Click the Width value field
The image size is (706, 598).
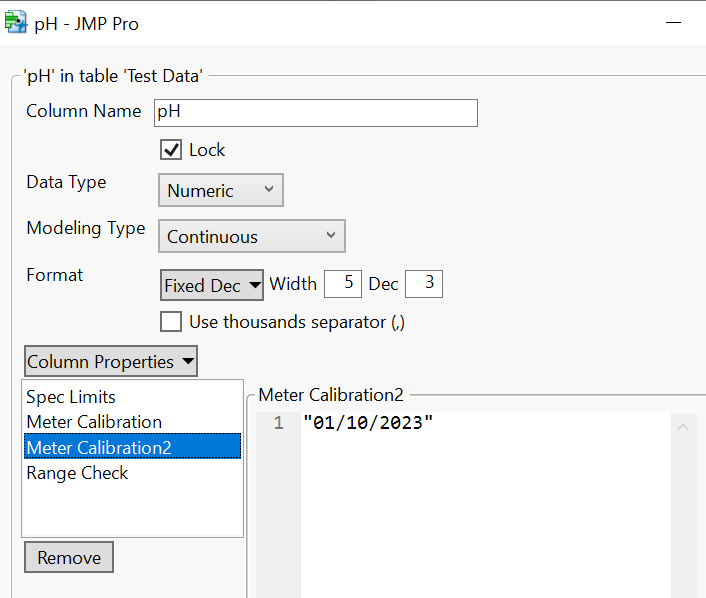click(x=342, y=284)
